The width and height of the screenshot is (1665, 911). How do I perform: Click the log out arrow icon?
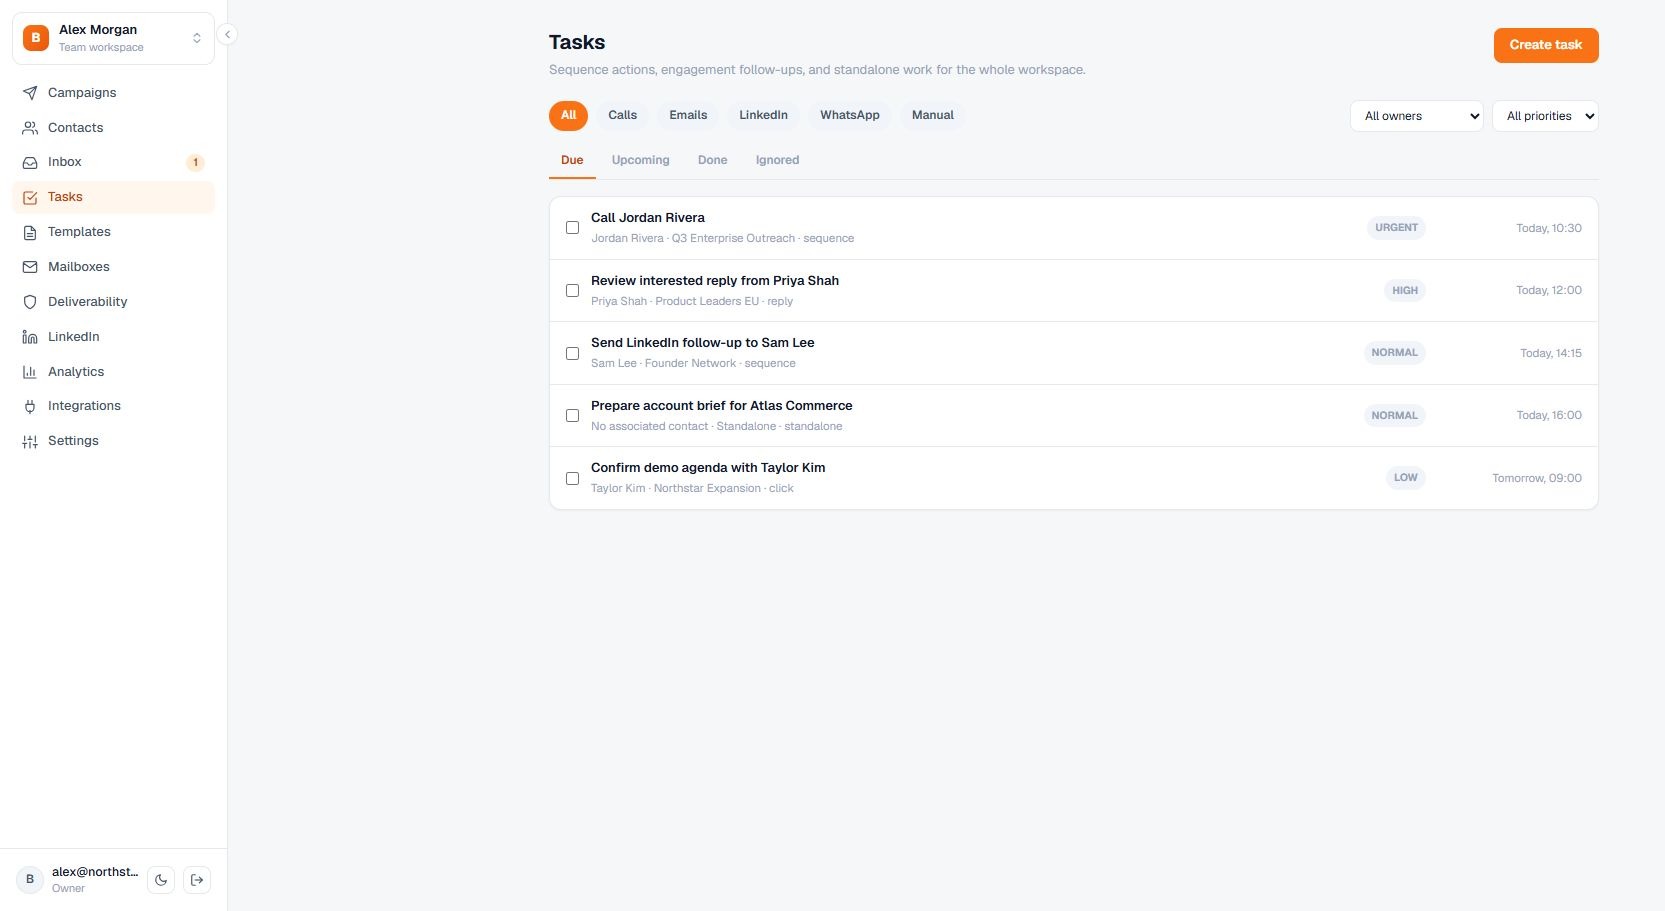coord(197,880)
